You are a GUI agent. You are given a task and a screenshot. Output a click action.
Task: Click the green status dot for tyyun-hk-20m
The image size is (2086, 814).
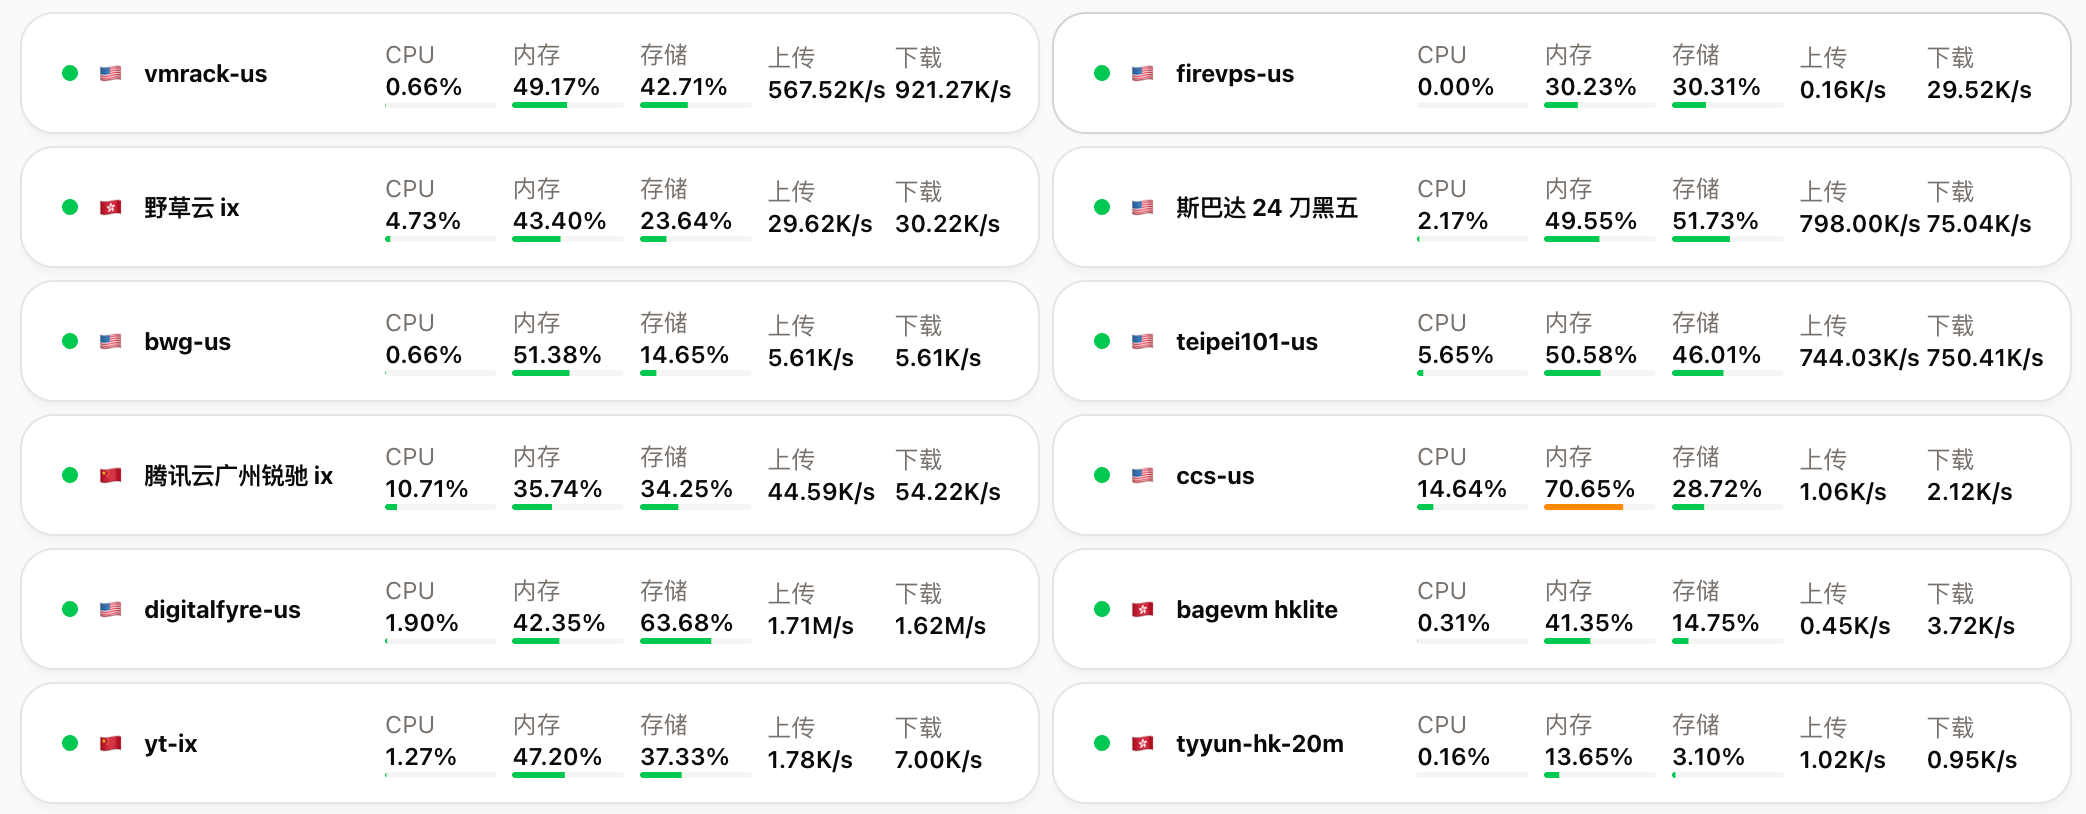[x=1102, y=743]
